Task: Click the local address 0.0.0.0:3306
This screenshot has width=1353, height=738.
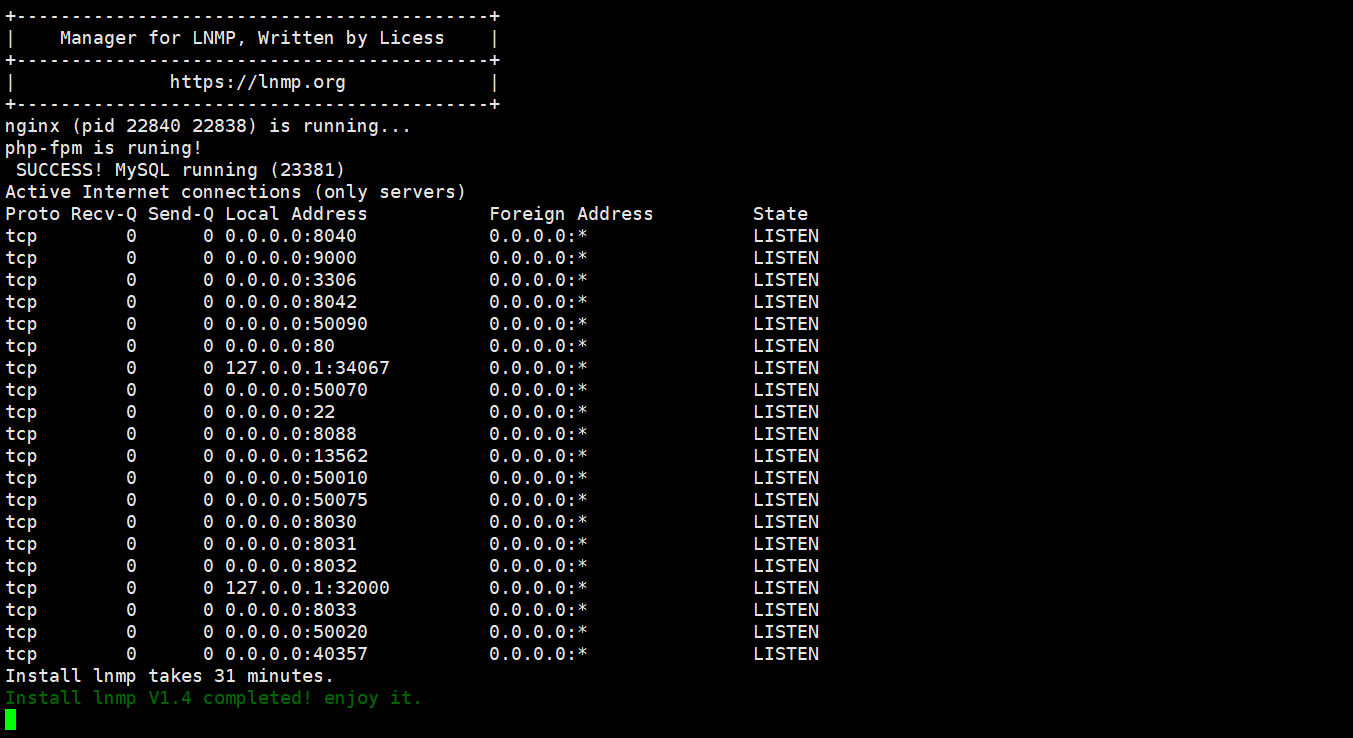Action: point(290,280)
